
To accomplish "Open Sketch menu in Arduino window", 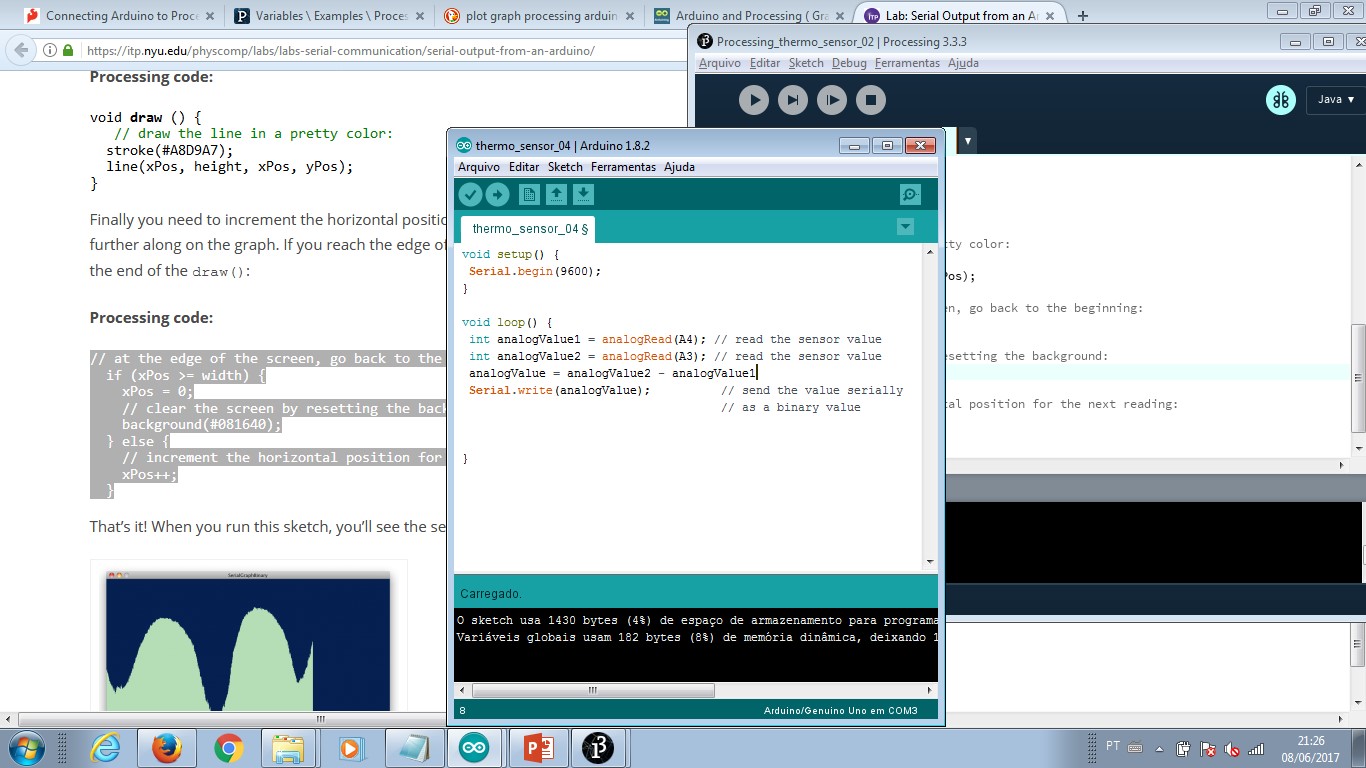I will (565, 167).
